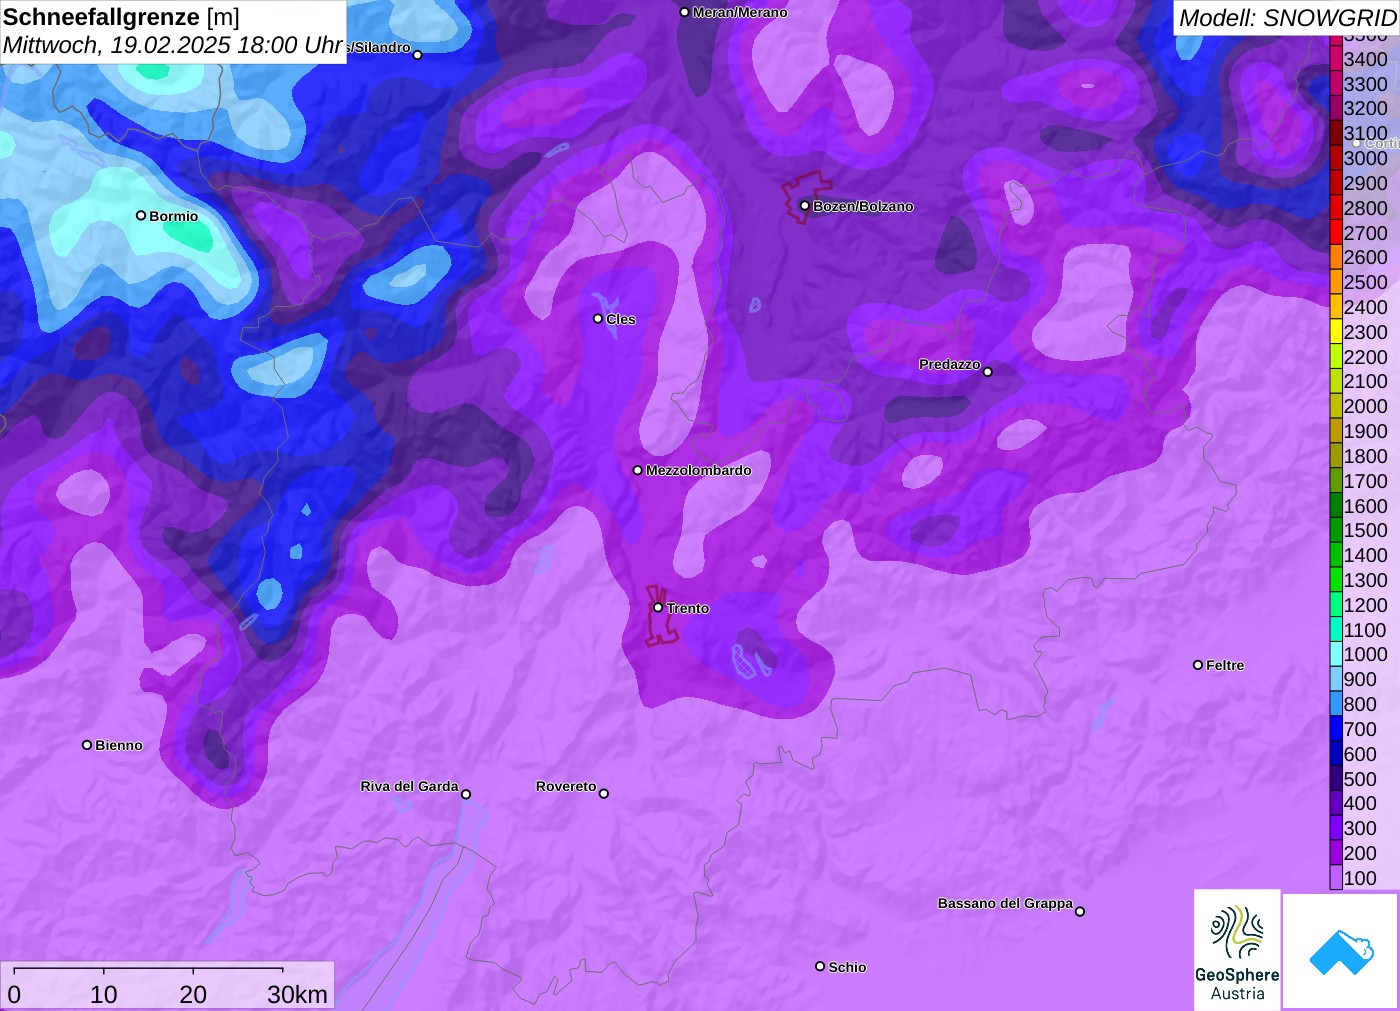Click the Modell: SNOWGRID label
The height and width of the screenshot is (1011, 1400).
point(1287,18)
